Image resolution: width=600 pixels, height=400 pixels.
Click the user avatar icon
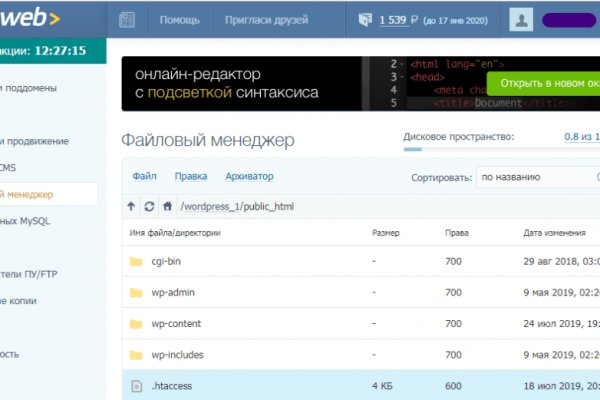521,19
